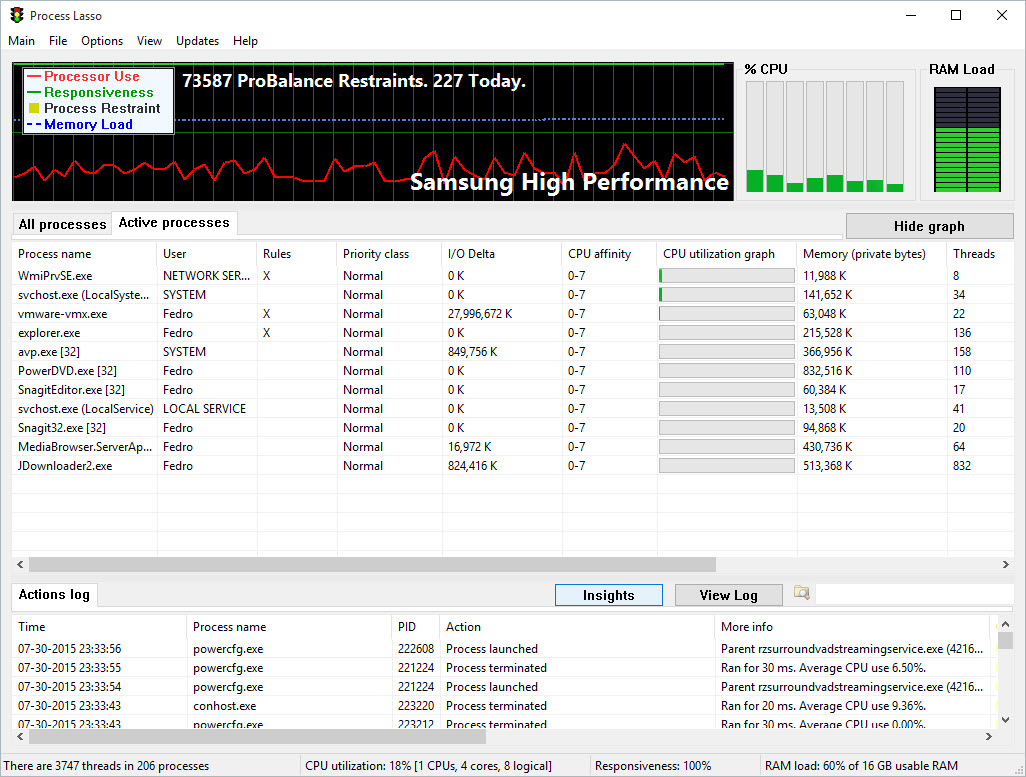Select the Snagit32.exe [32] process
Screen dimensions: 1026x777
point(512,427)
